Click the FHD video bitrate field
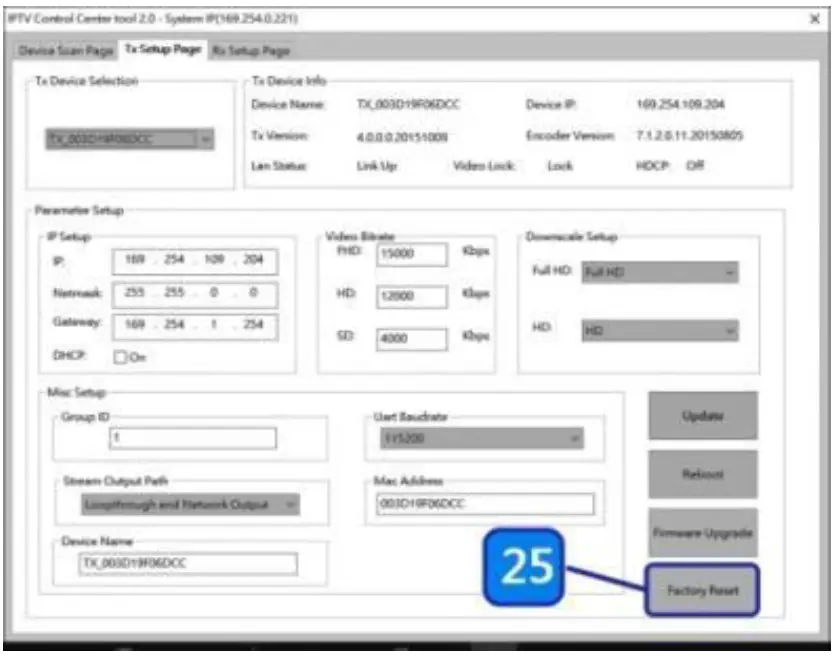The height and width of the screenshot is (657, 837). click(x=412, y=254)
